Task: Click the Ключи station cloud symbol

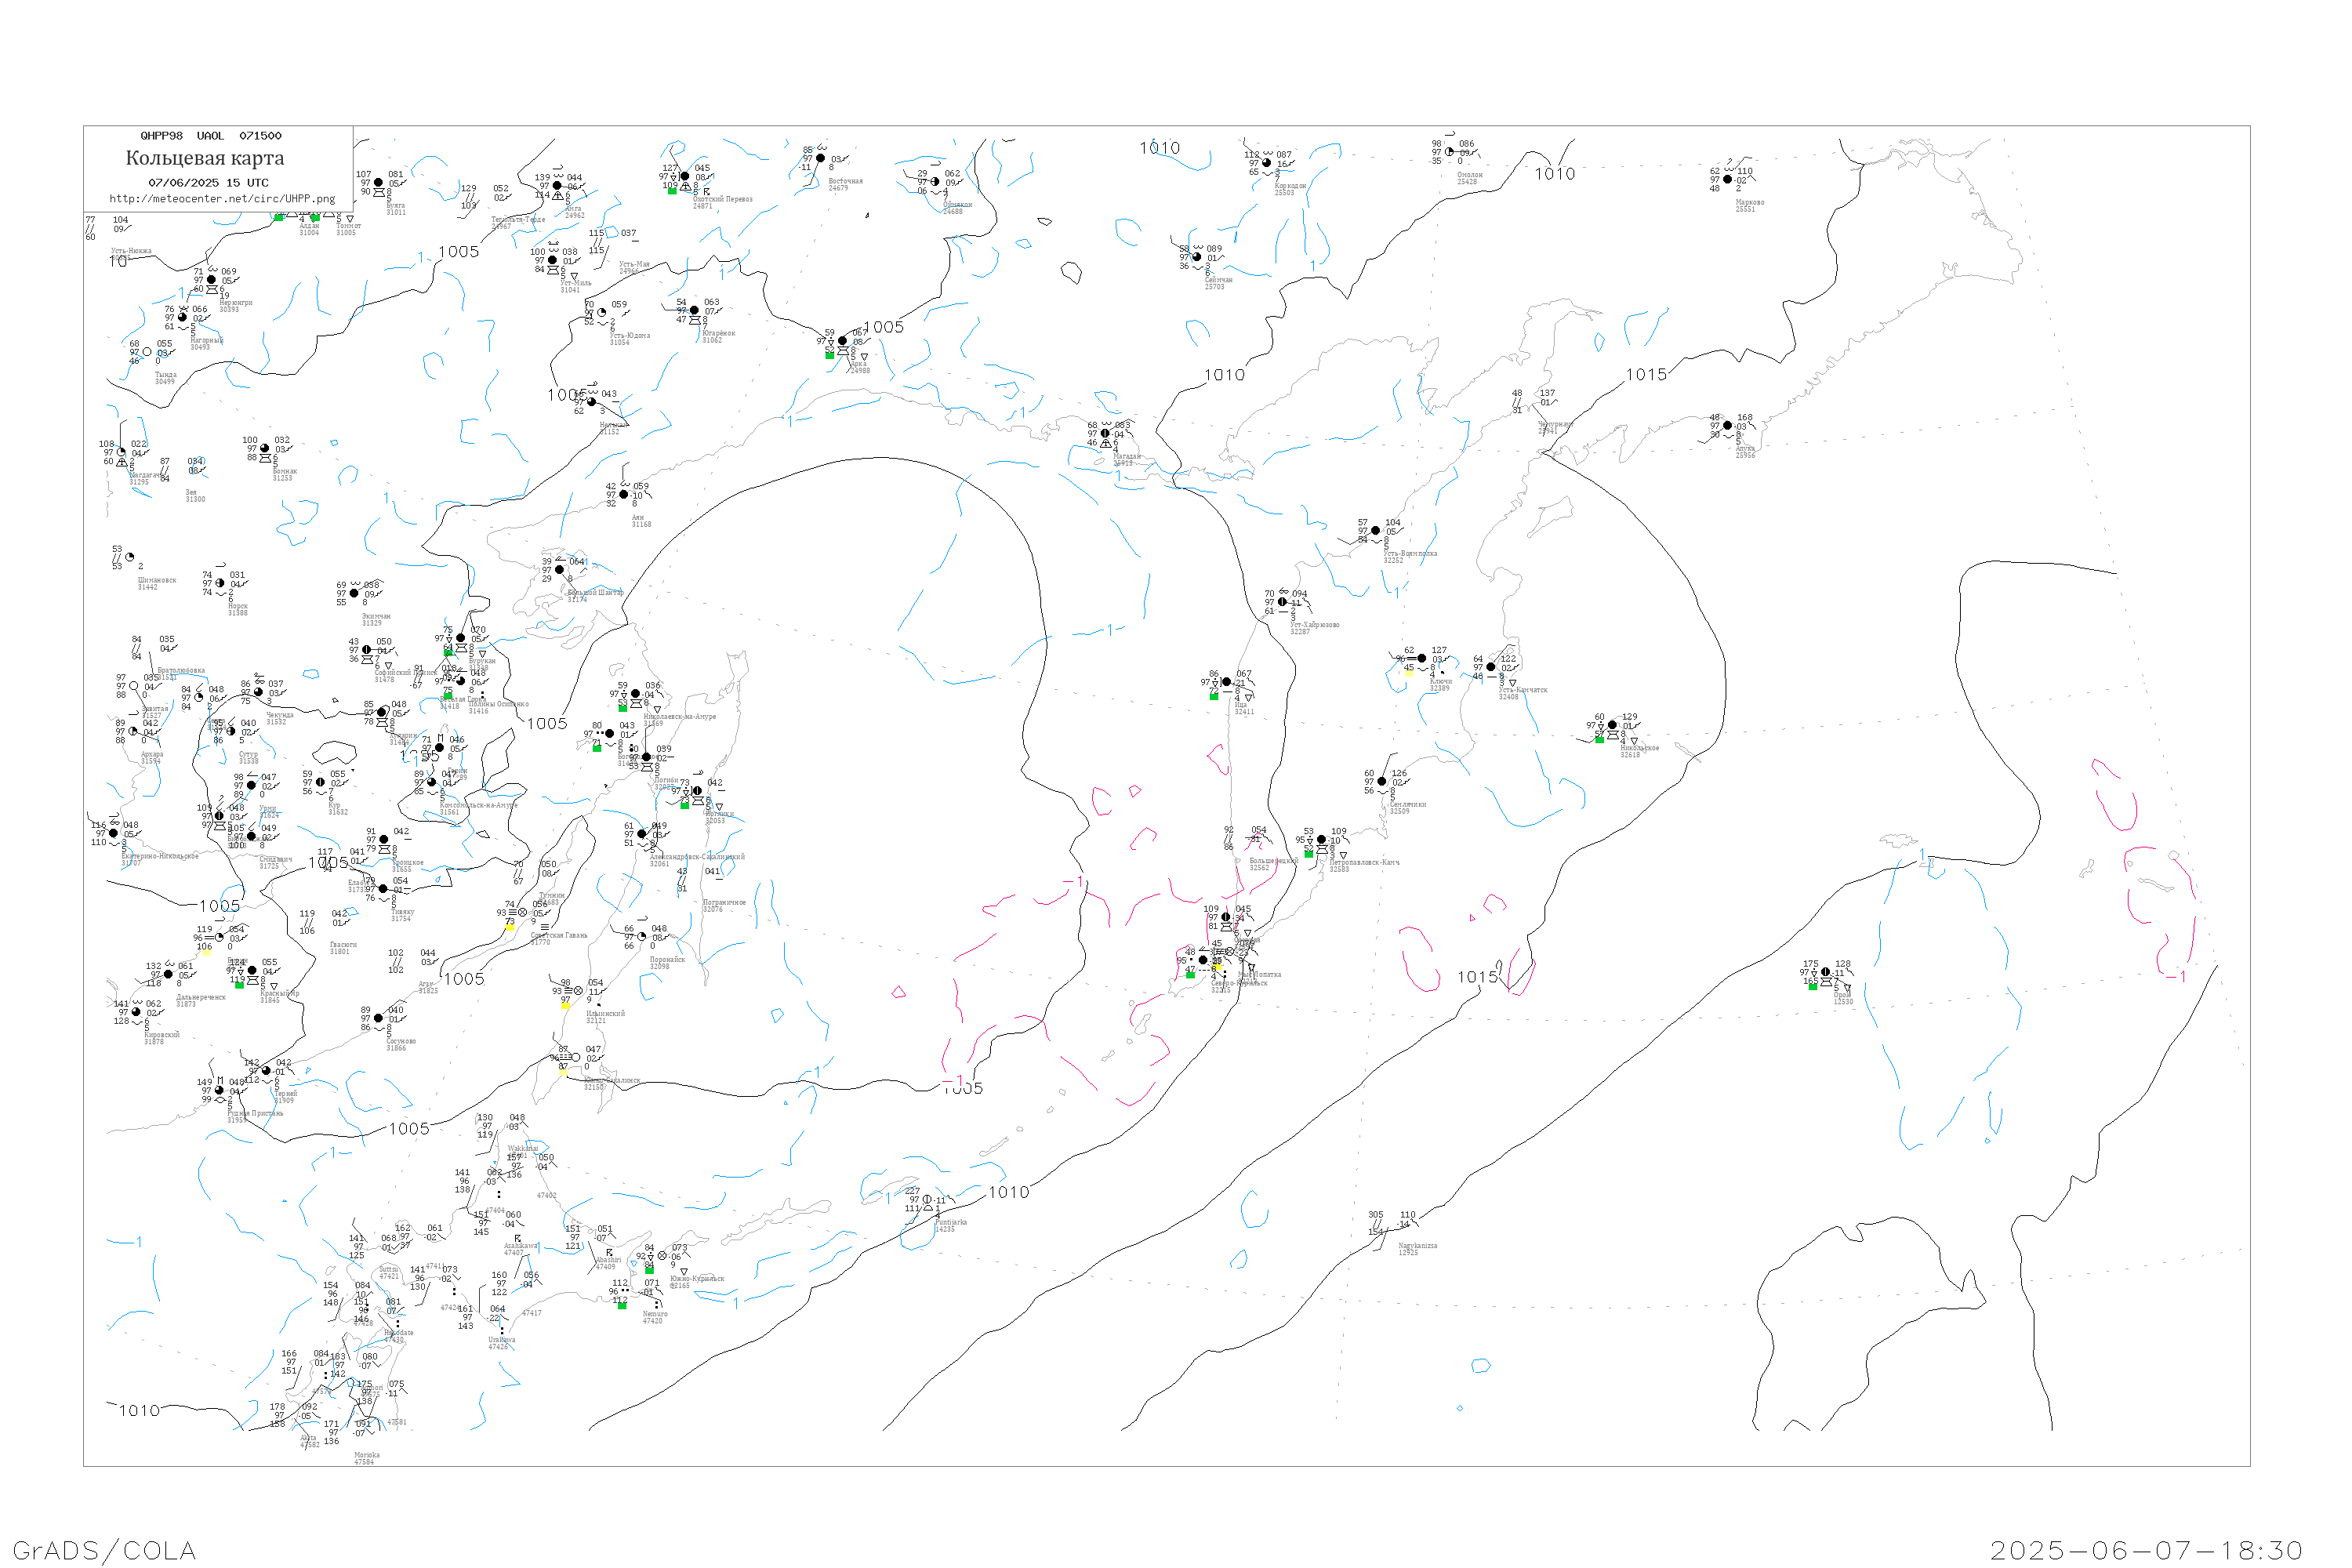Action: (1422, 658)
